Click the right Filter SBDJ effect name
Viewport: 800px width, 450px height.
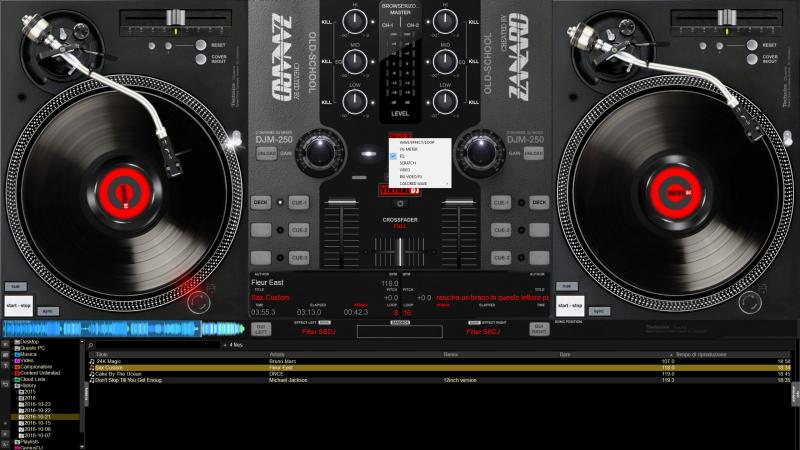[x=483, y=332]
